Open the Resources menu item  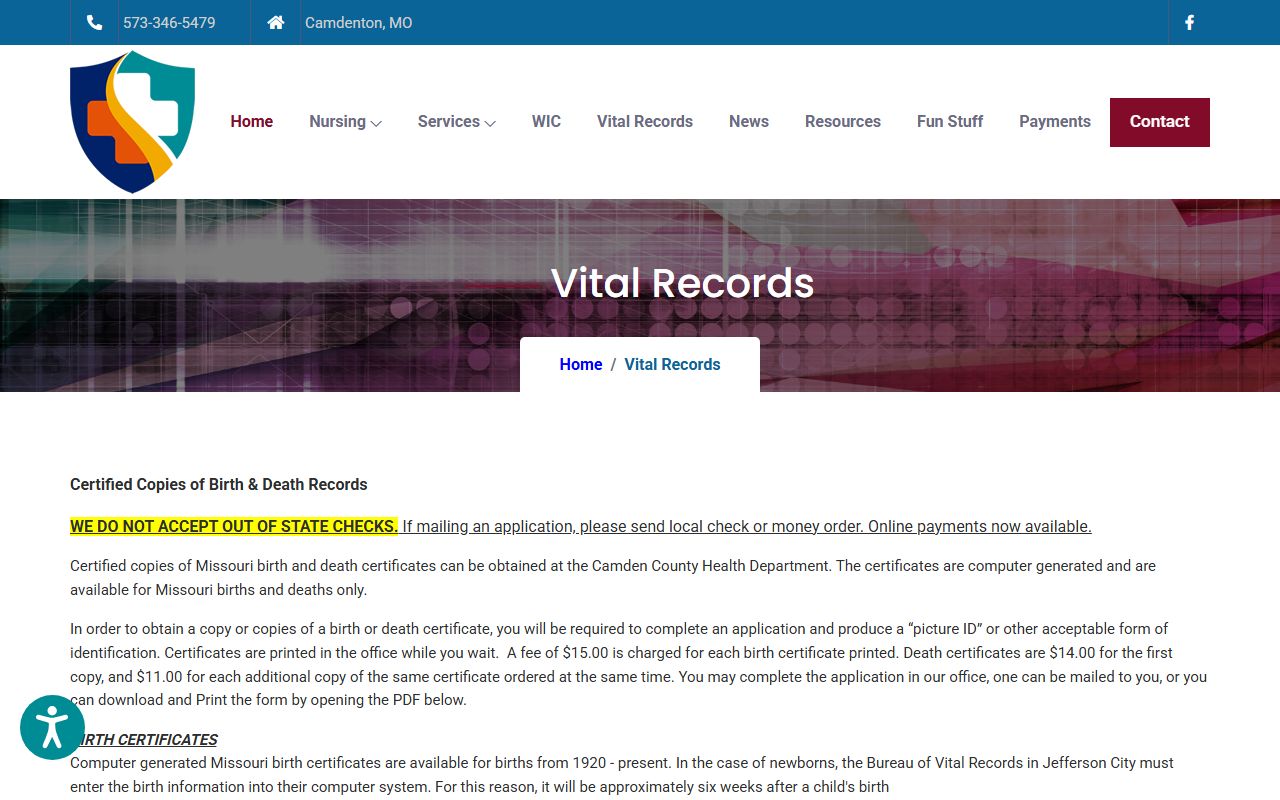[x=843, y=121]
